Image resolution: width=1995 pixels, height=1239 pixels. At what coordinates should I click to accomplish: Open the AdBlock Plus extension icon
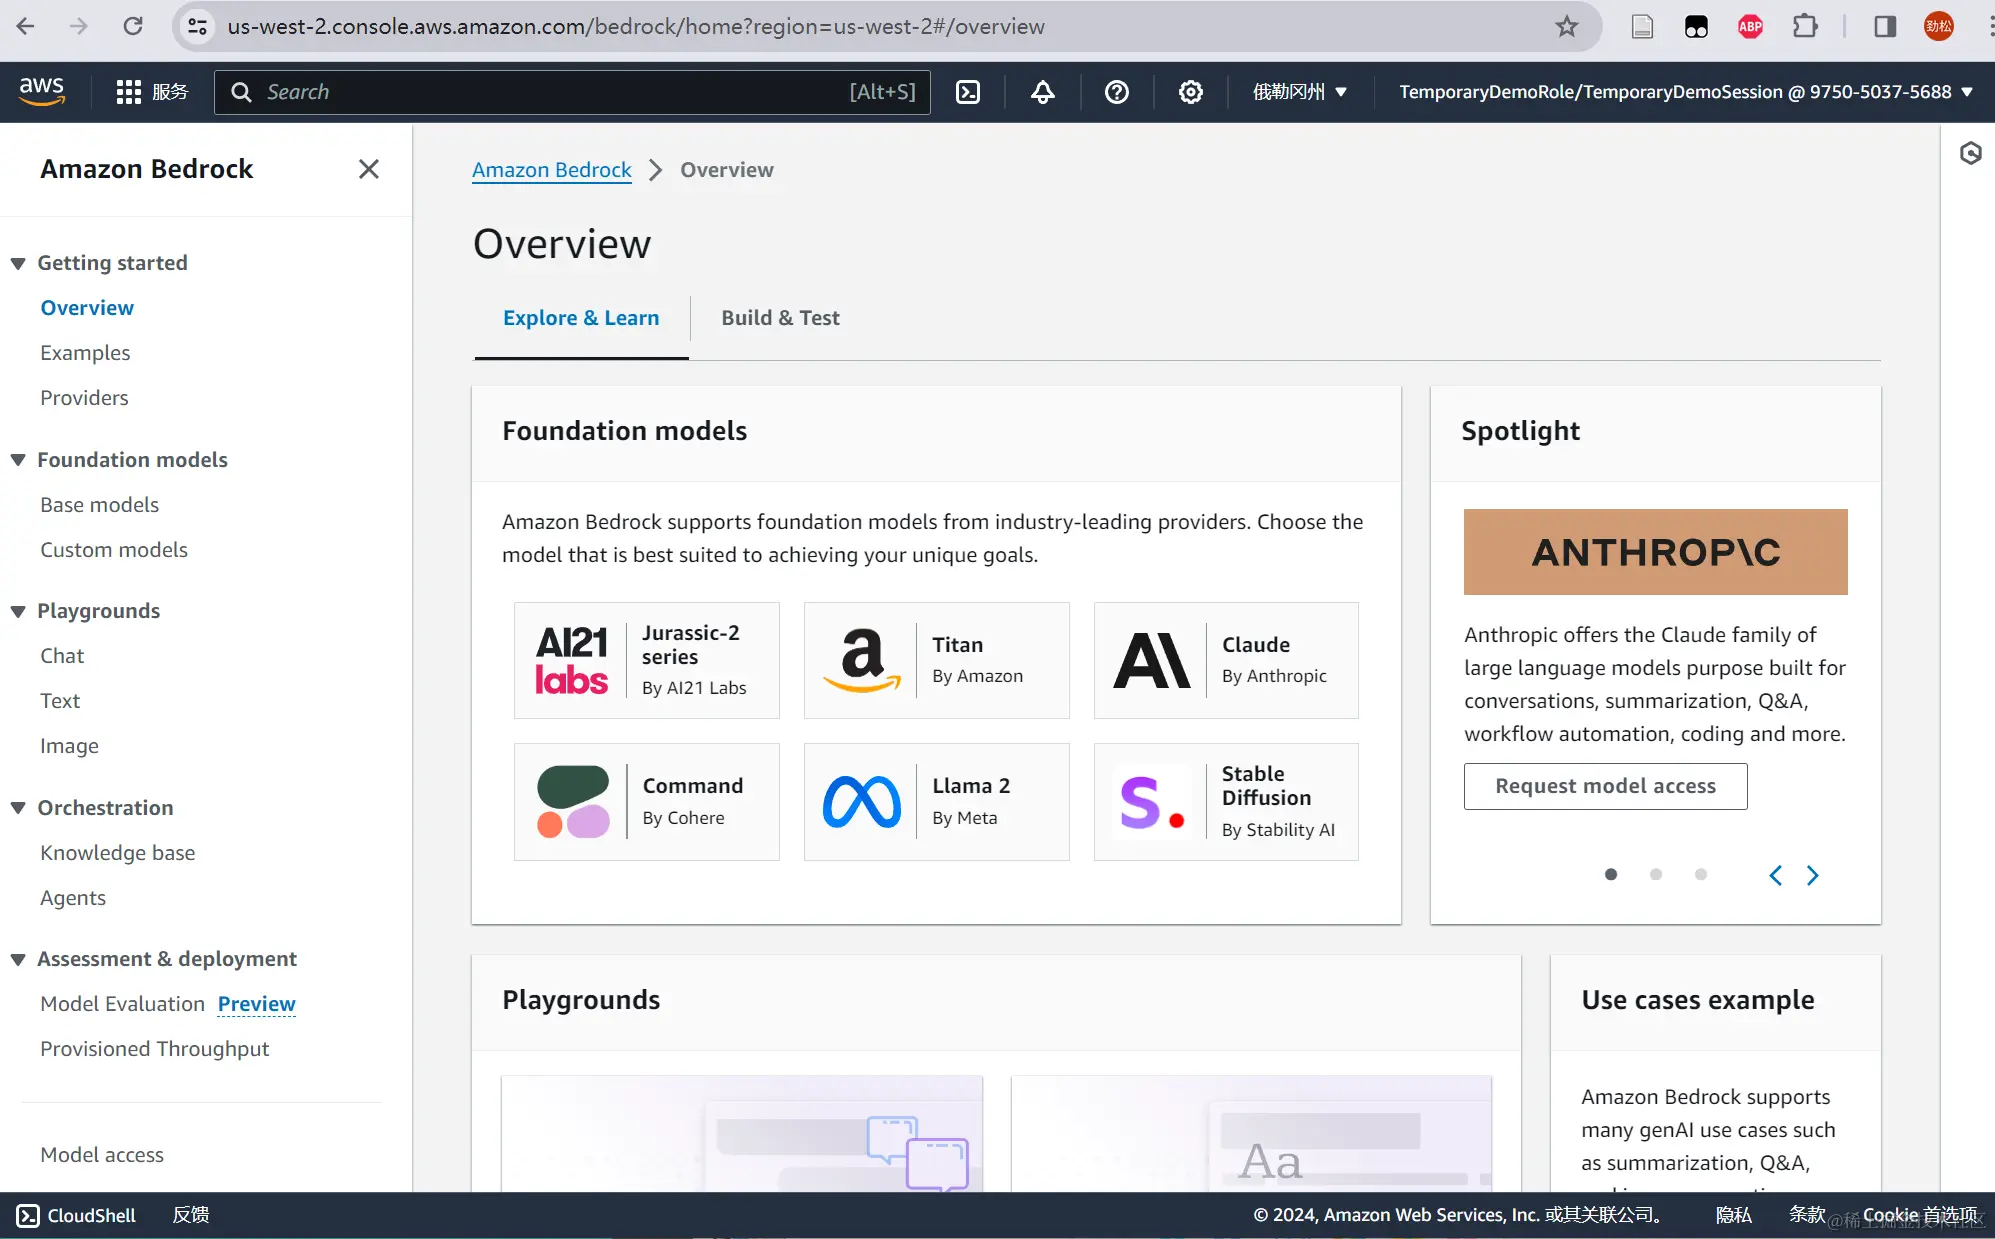[x=1750, y=27]
